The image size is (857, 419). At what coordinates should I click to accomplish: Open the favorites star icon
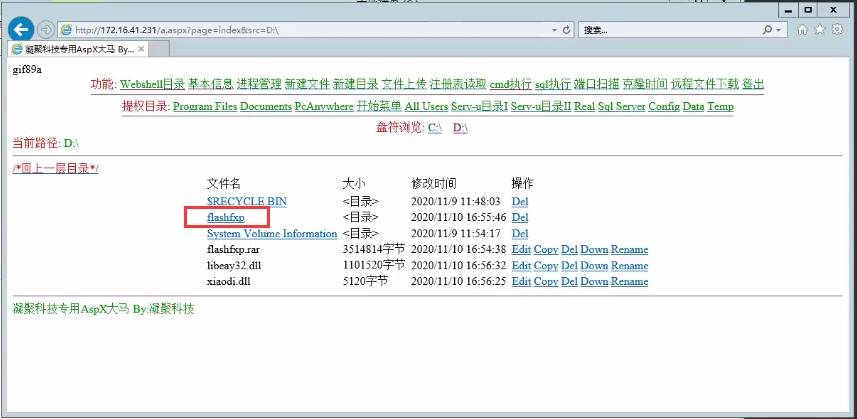pos(820,30)
